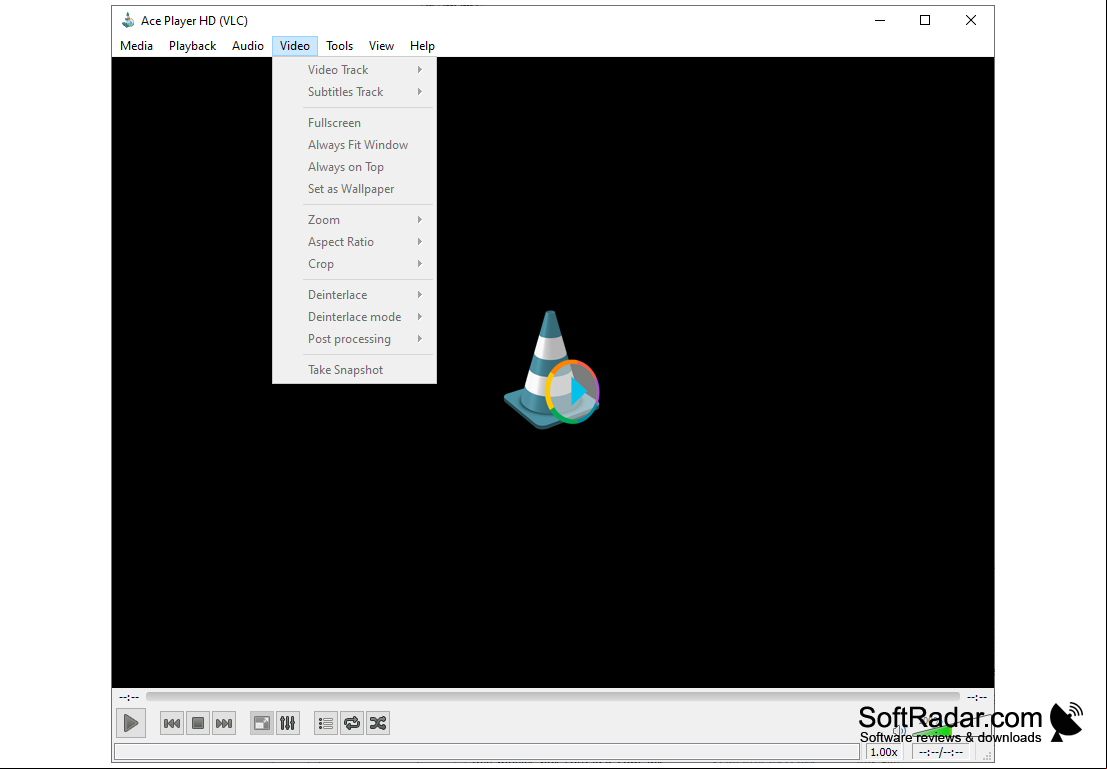Click the Play button

(131, 722)
